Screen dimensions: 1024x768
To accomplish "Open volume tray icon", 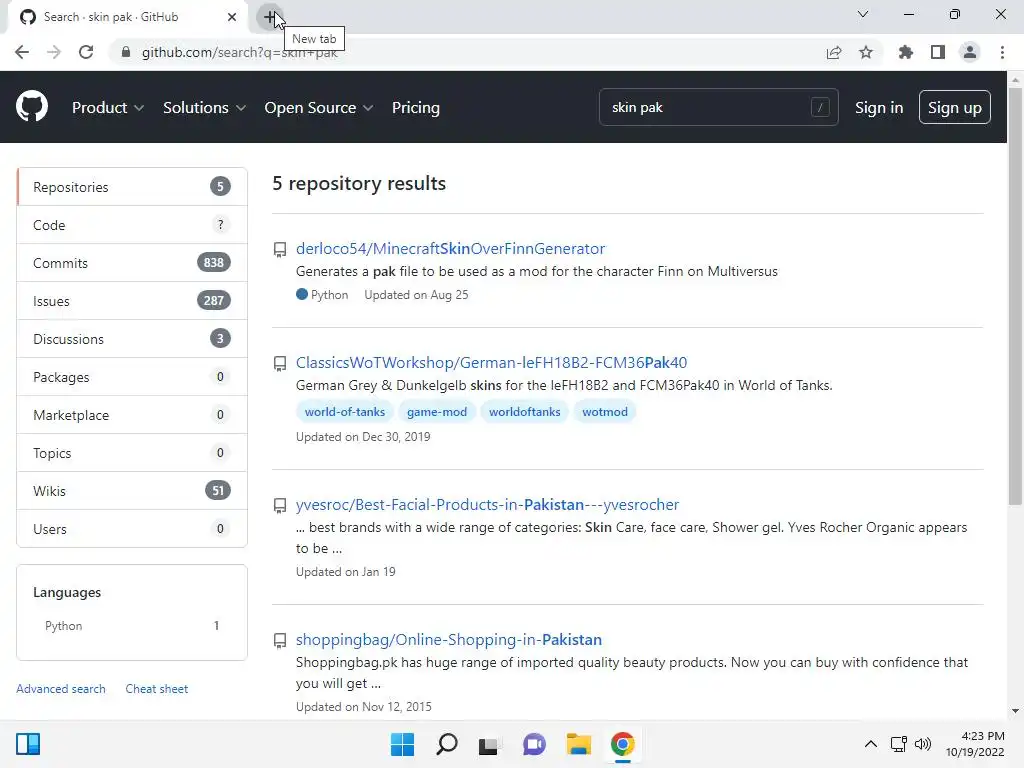I will tap(923, 744).
